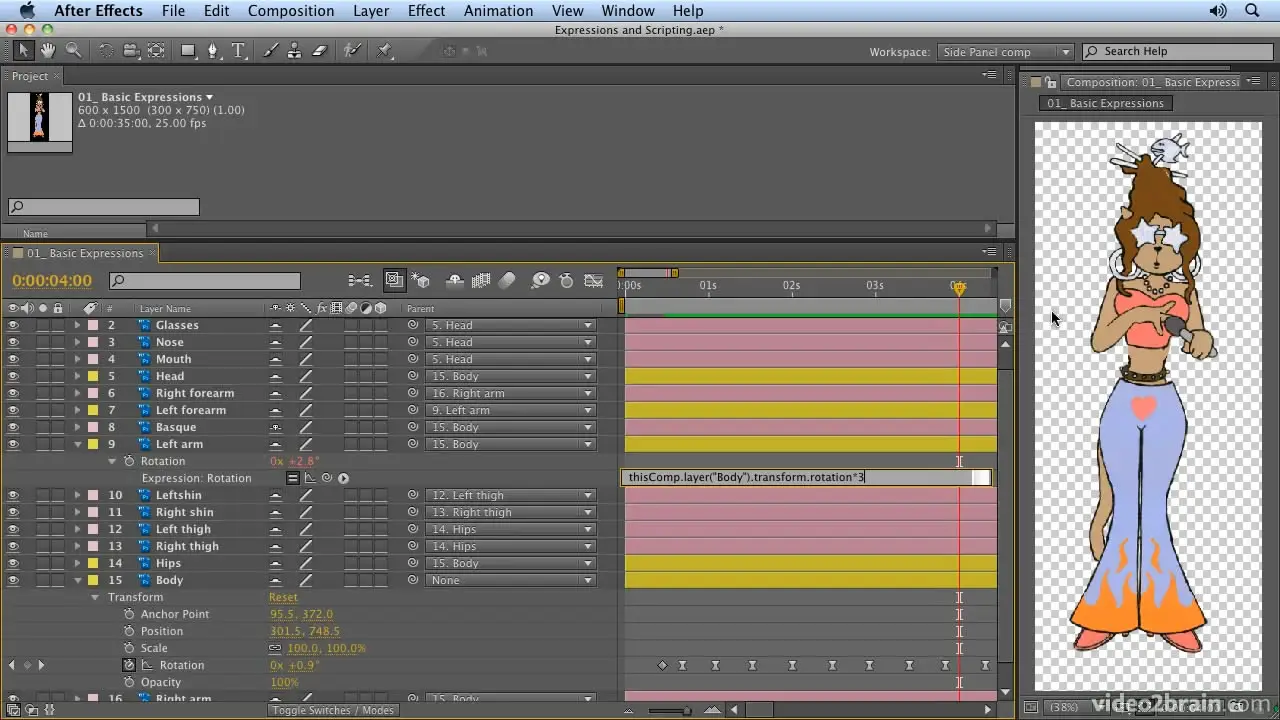This screenshot has width=1280, height=720.
Task: Show expression post-graph icon
Action: click(x=309, y=478)
